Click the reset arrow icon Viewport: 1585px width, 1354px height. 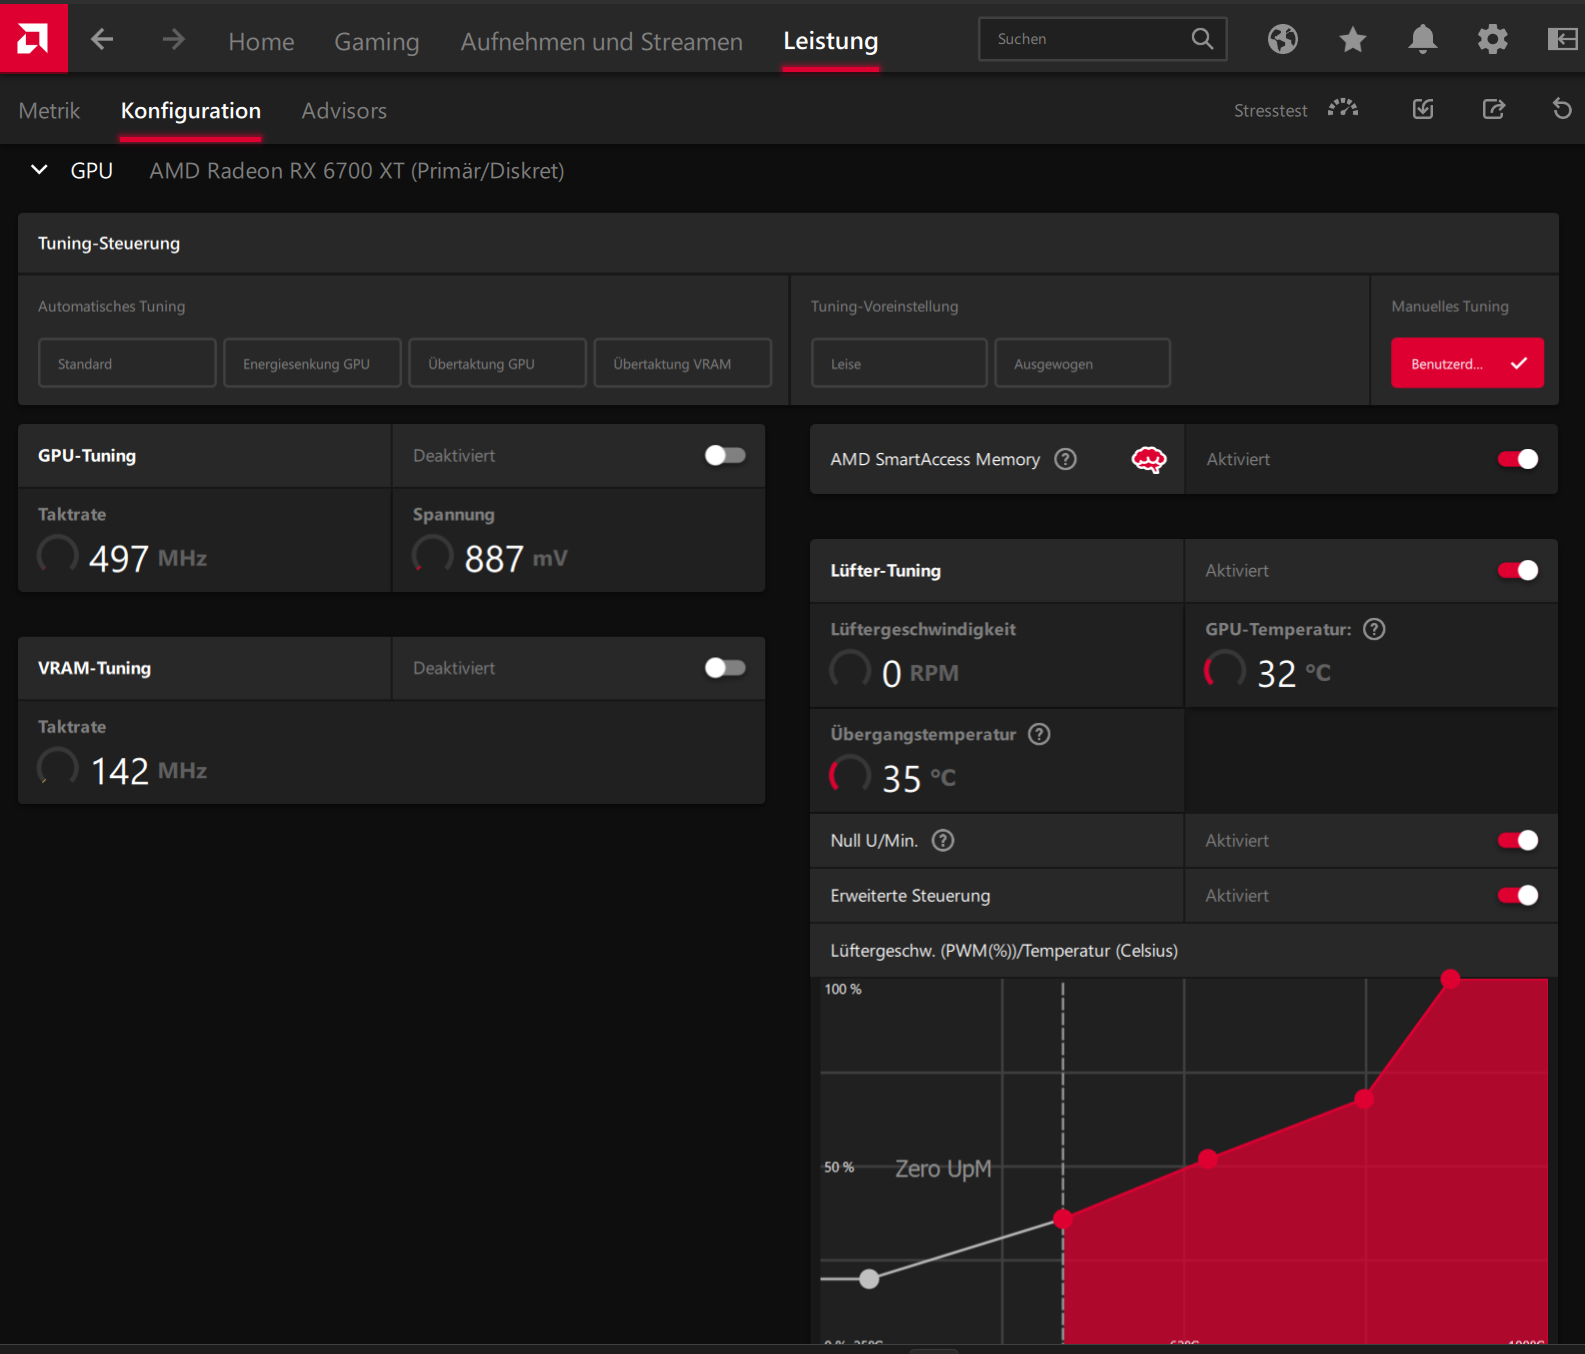point(1562,109)
